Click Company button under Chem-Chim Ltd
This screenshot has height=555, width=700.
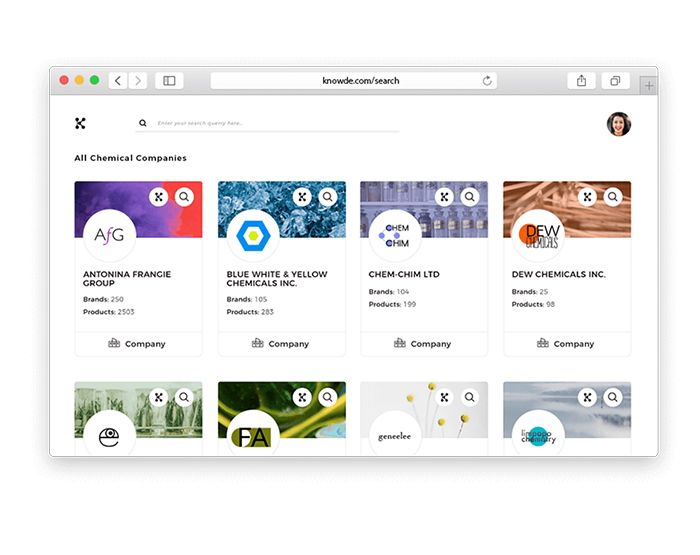pyautogui.click(x=423, y=344)
